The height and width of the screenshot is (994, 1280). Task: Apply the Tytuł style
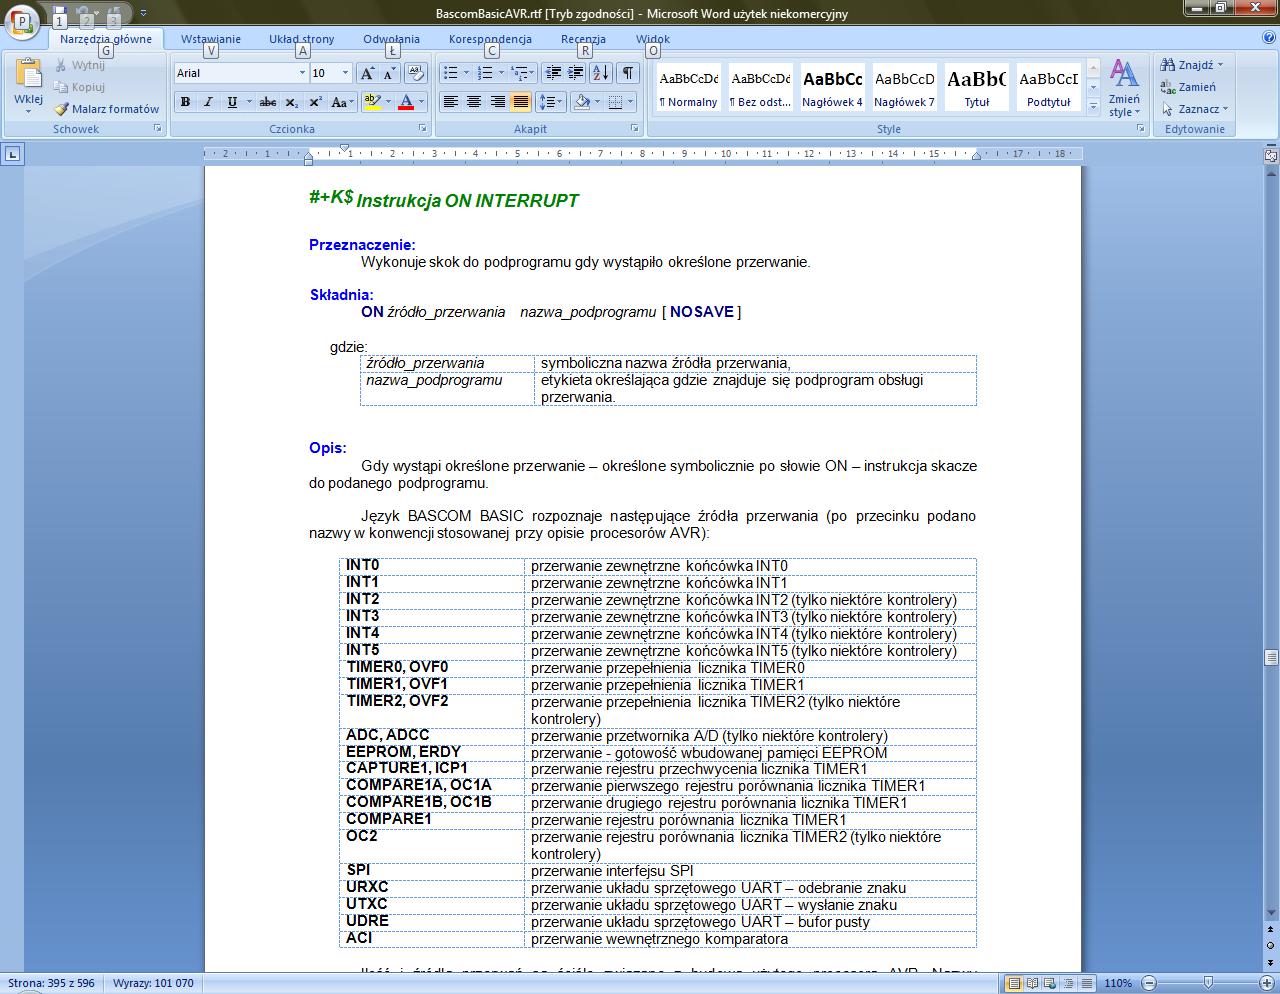click(976, 87)
